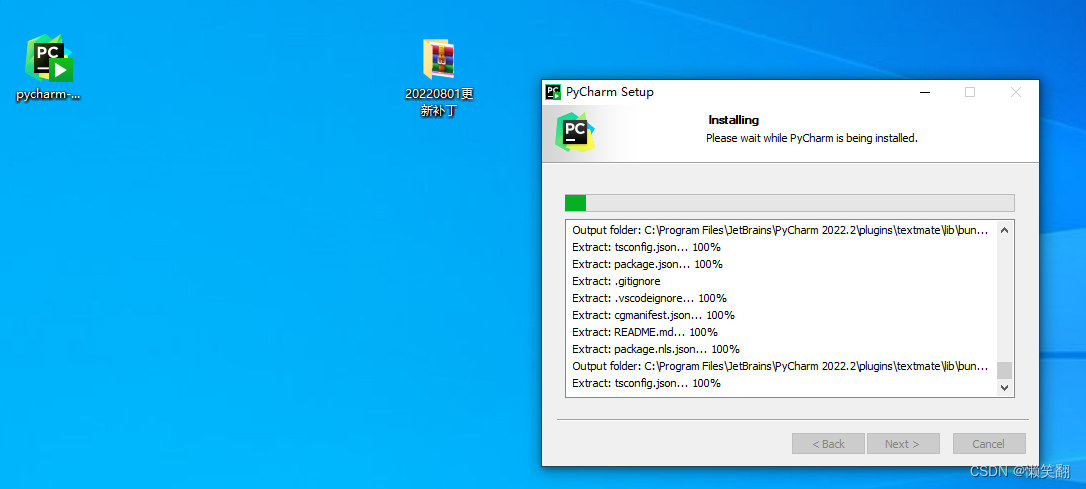Click the 'PyCharm Setup' window title
Viewport: 1086px width, 489px height.
click(x=609, y=92)
